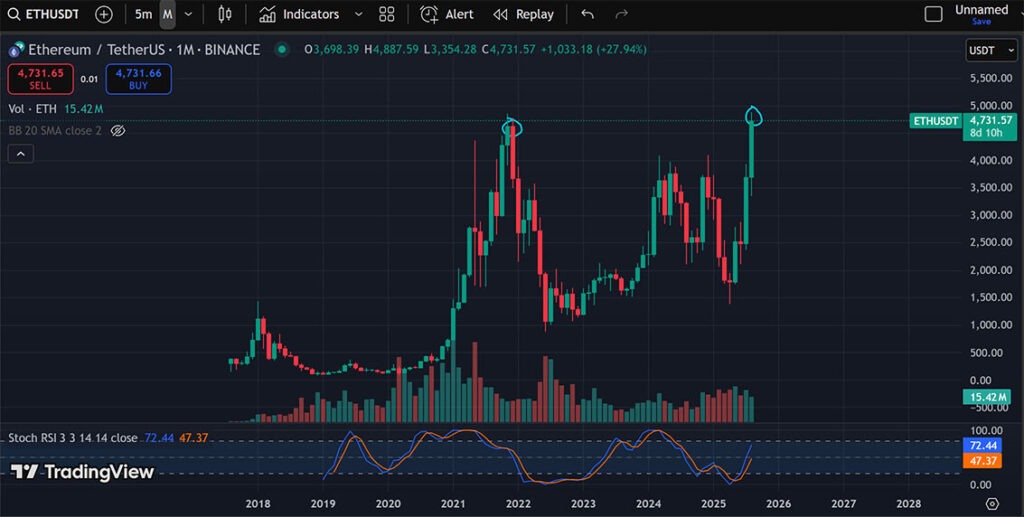Click the green market status dot
The image size is (1024, 517).
(281, 50)
